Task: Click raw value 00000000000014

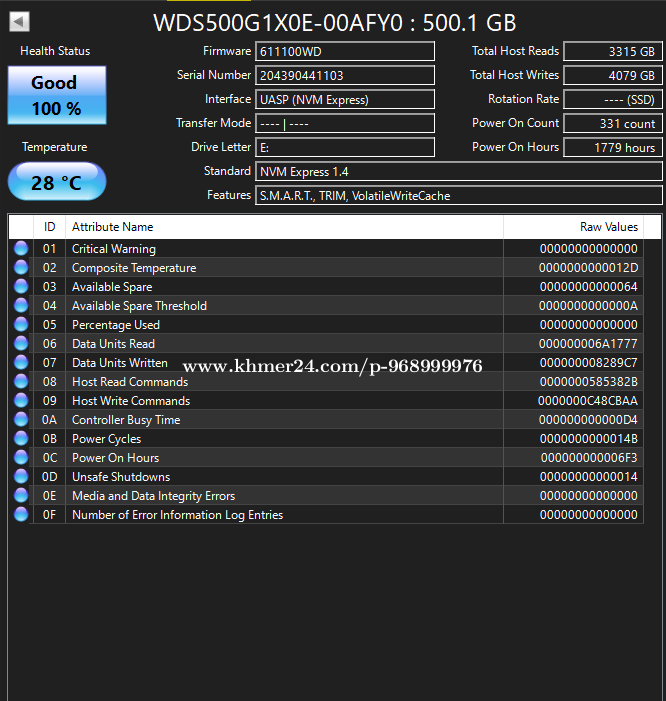Action: (589, 477)
